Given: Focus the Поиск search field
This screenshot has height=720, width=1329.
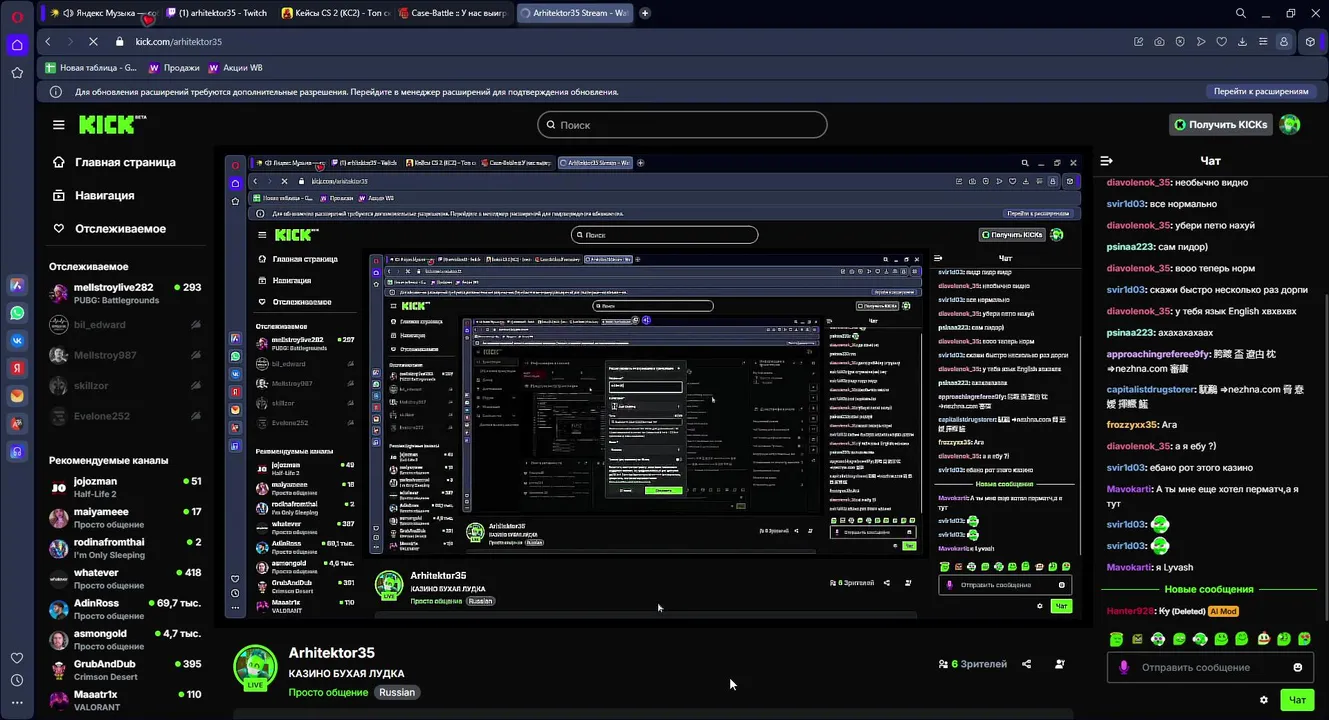Looking at the screenshot, I should [682, 125].
